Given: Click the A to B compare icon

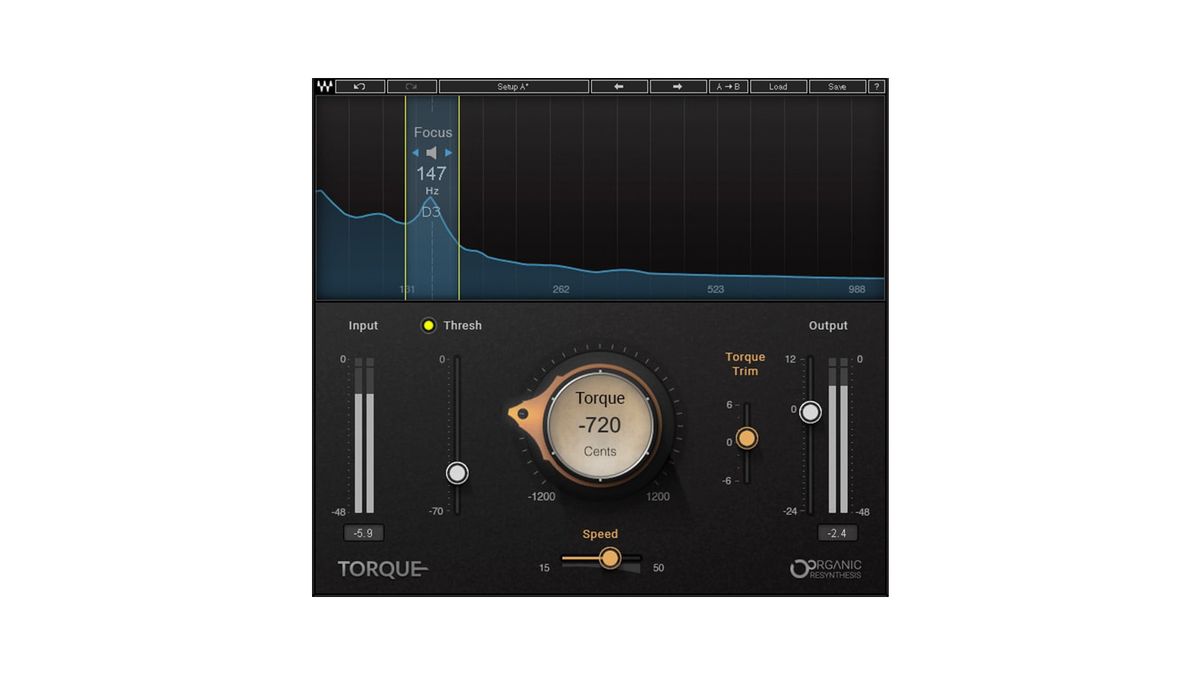Looking at the screenshot, I should tap(730, 86).
